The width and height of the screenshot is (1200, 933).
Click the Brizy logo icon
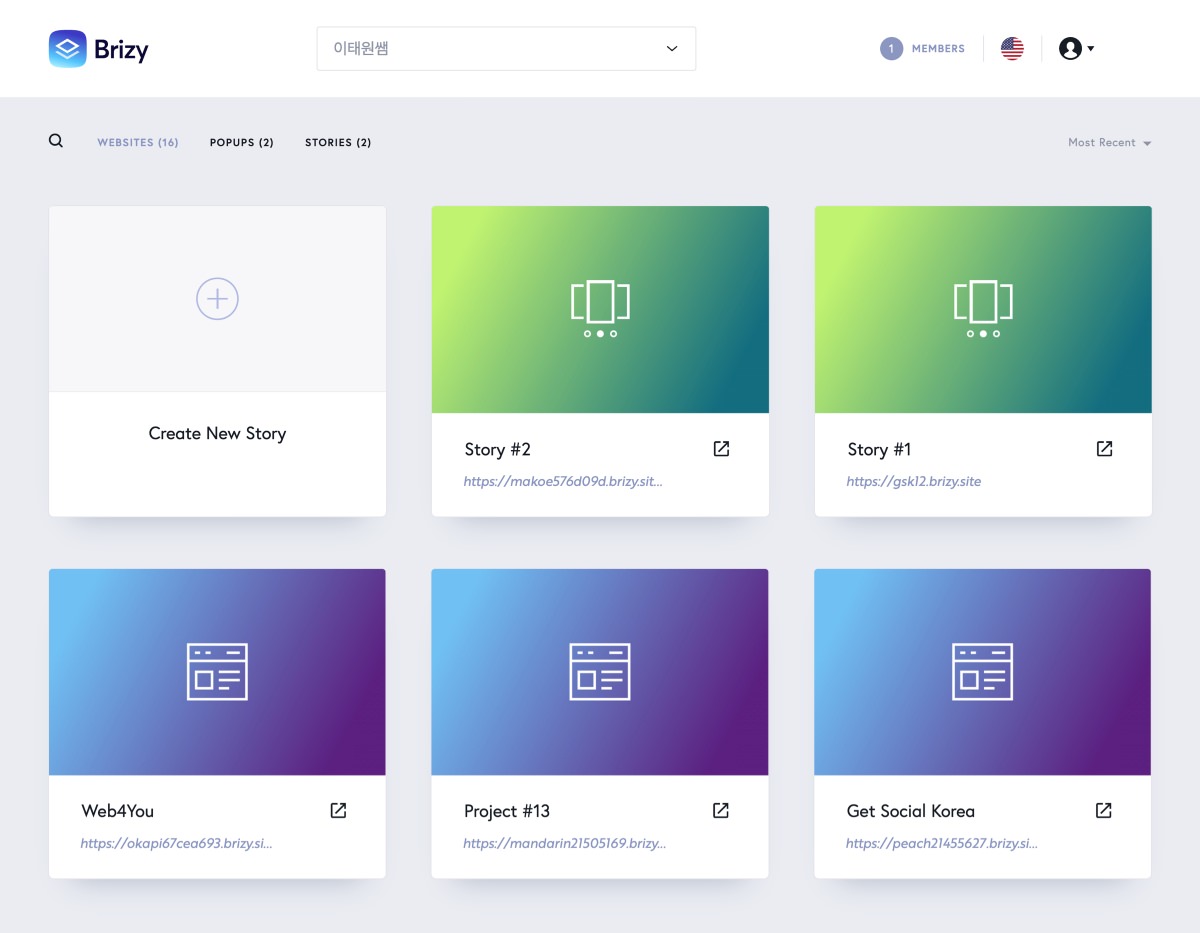(x=66, y=48)
